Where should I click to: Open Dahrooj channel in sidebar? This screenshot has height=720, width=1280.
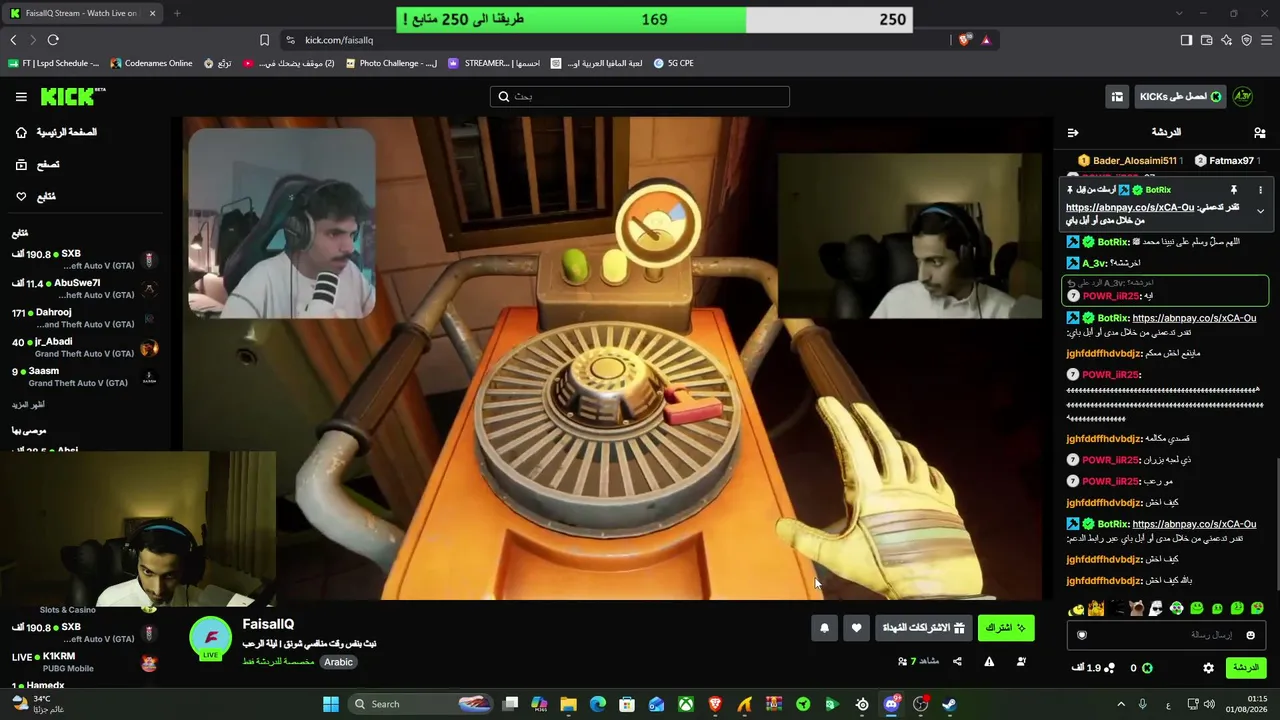pyautogui.click(x=84, y=318)
